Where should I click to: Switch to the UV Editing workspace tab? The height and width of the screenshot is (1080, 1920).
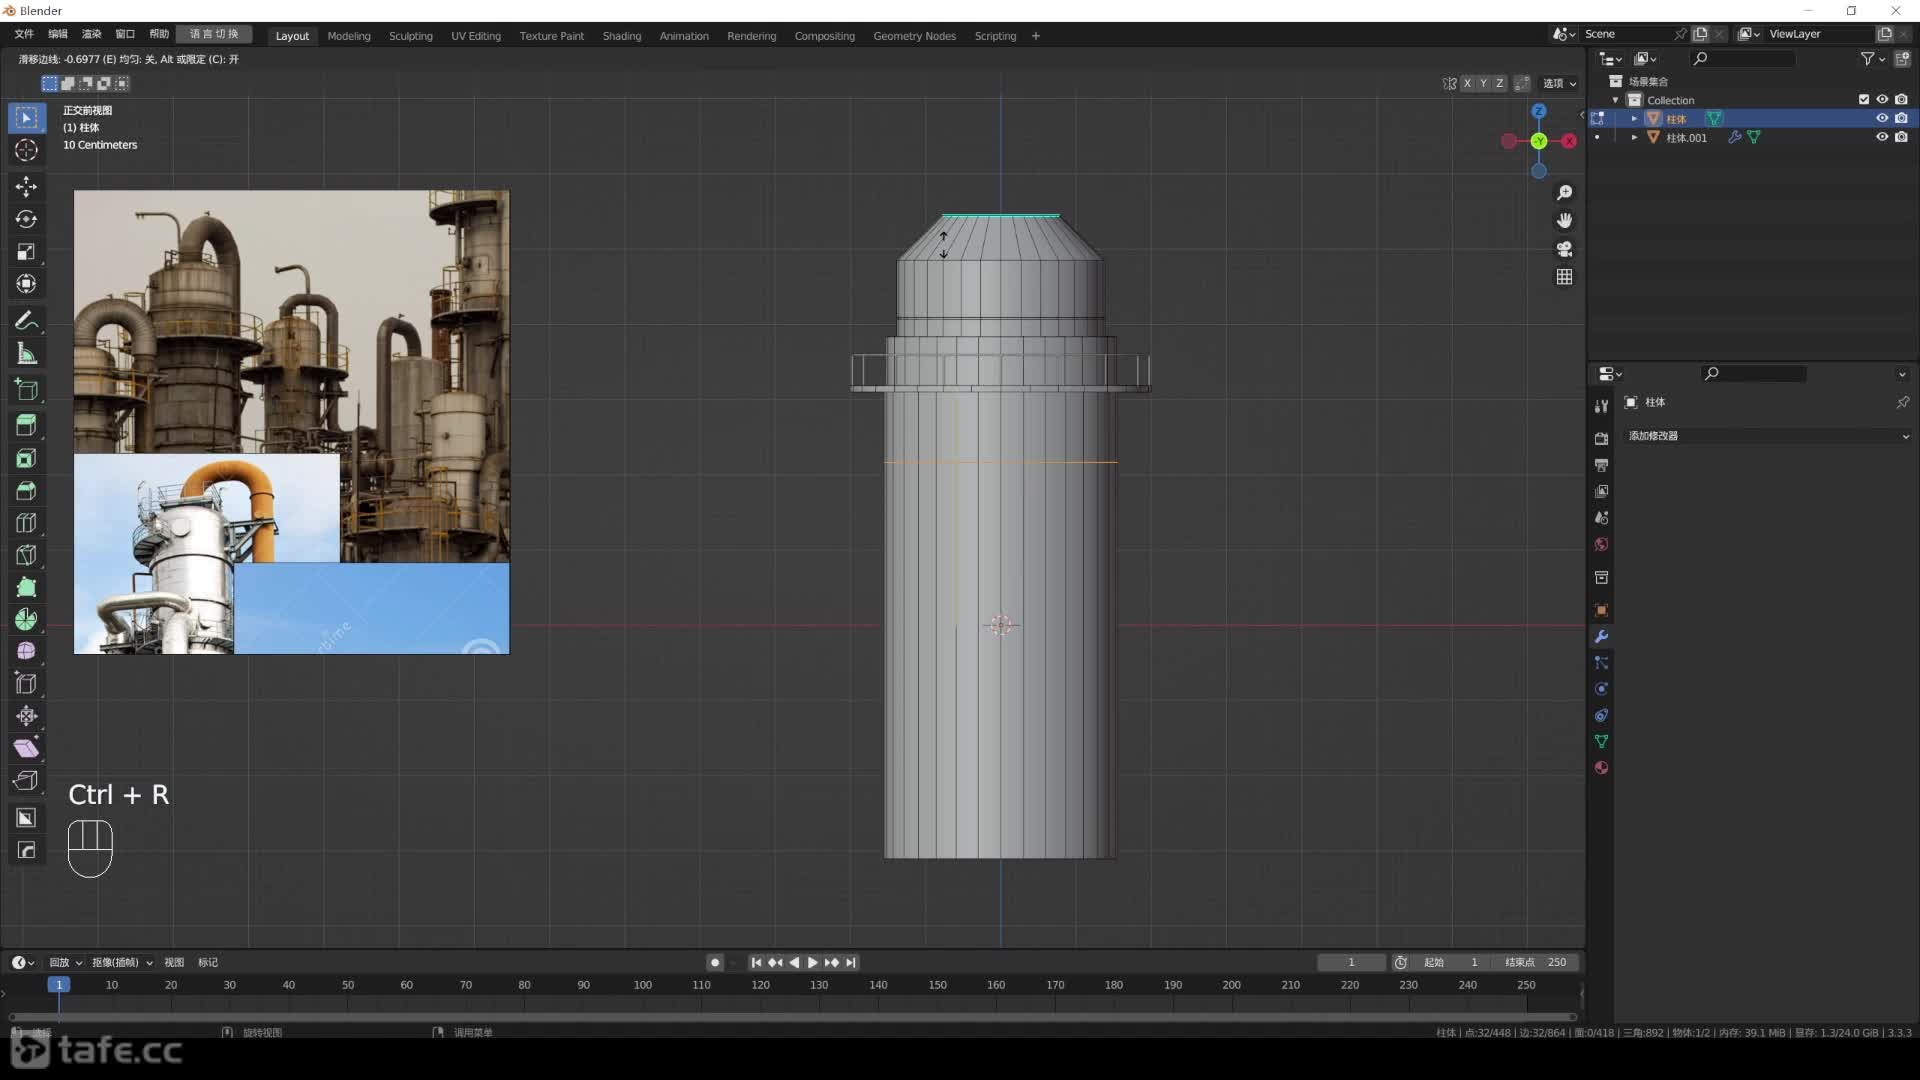(476, 36)
